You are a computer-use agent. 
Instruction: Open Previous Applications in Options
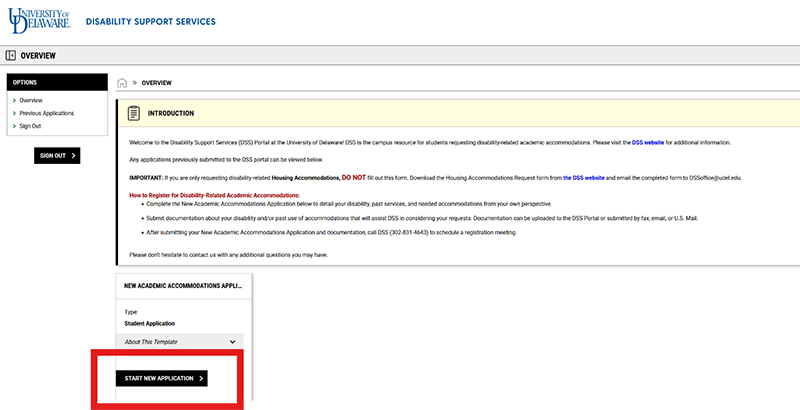(x=46, y=113)
